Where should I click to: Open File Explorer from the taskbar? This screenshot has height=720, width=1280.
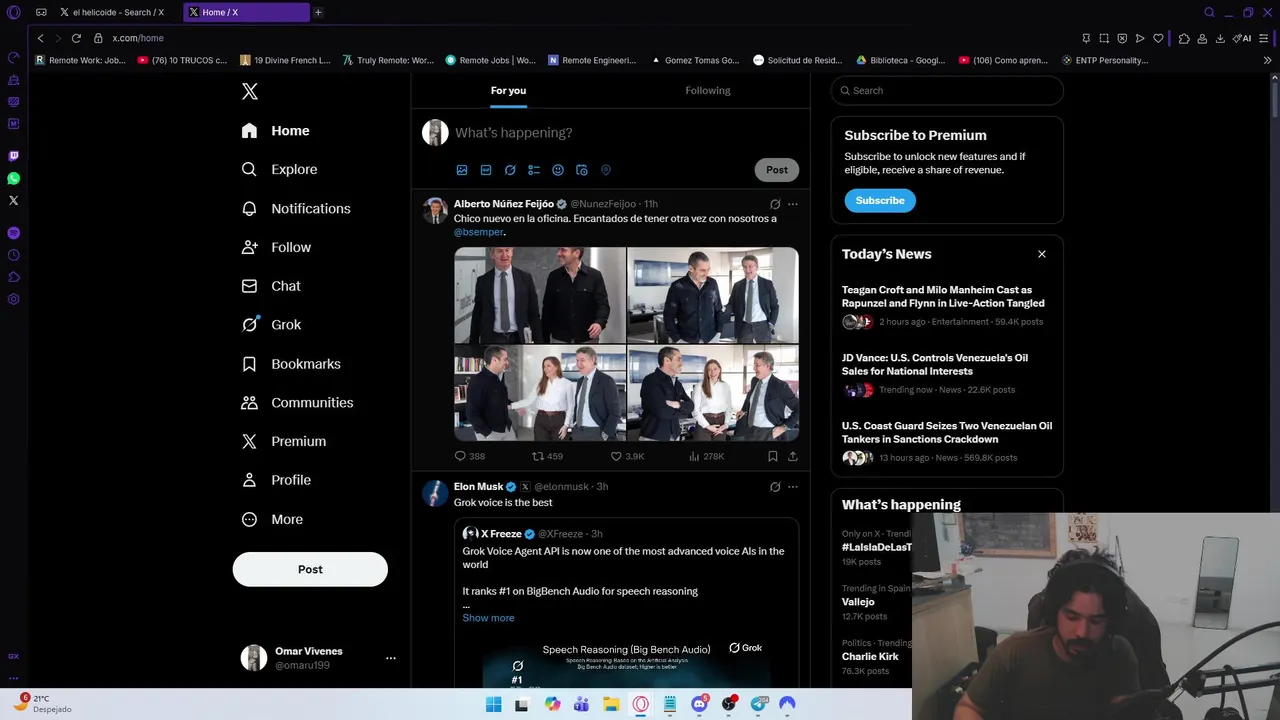pyautogui.click(x=611, y=704)
